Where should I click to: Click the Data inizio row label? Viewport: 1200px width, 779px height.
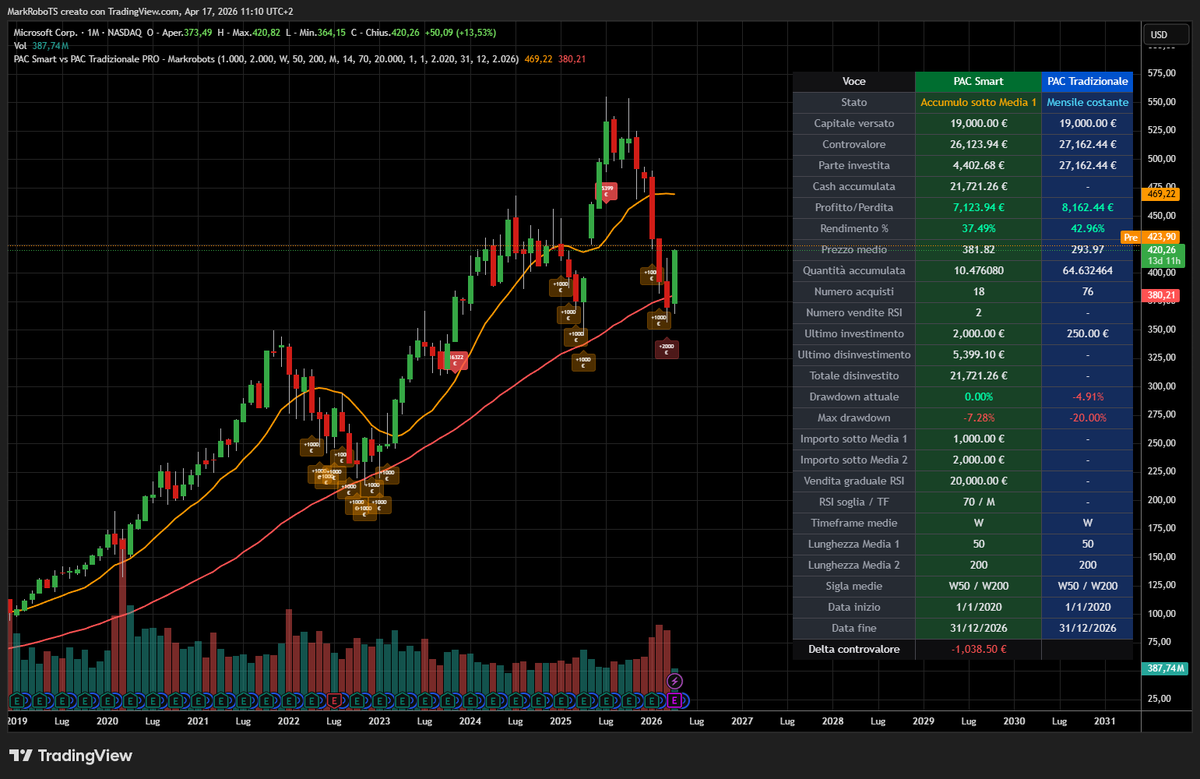pyautogui.click(x=854, y=607)
